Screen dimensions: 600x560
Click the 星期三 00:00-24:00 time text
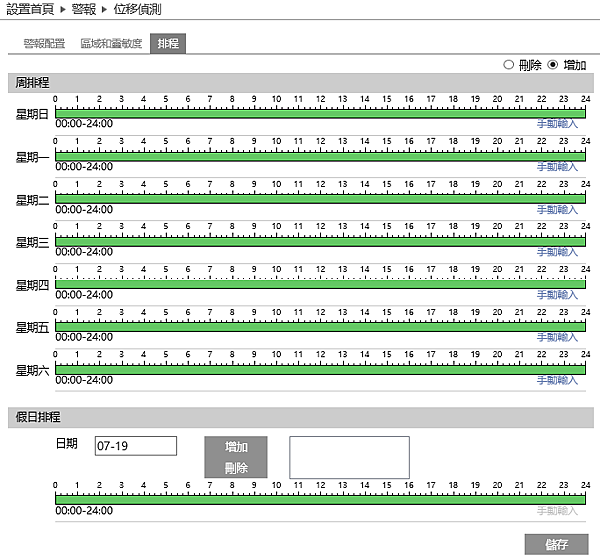coord(84,252)
